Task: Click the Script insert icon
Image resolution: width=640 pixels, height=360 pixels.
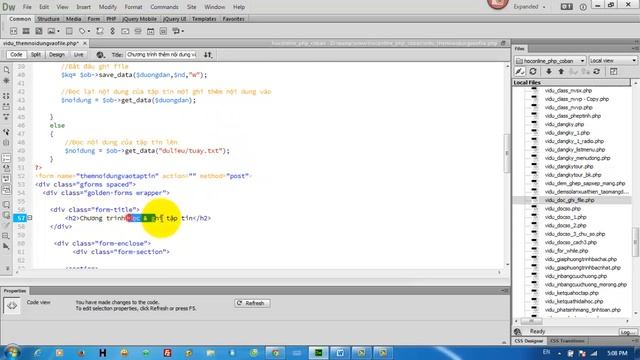Action: click(100, 31)
